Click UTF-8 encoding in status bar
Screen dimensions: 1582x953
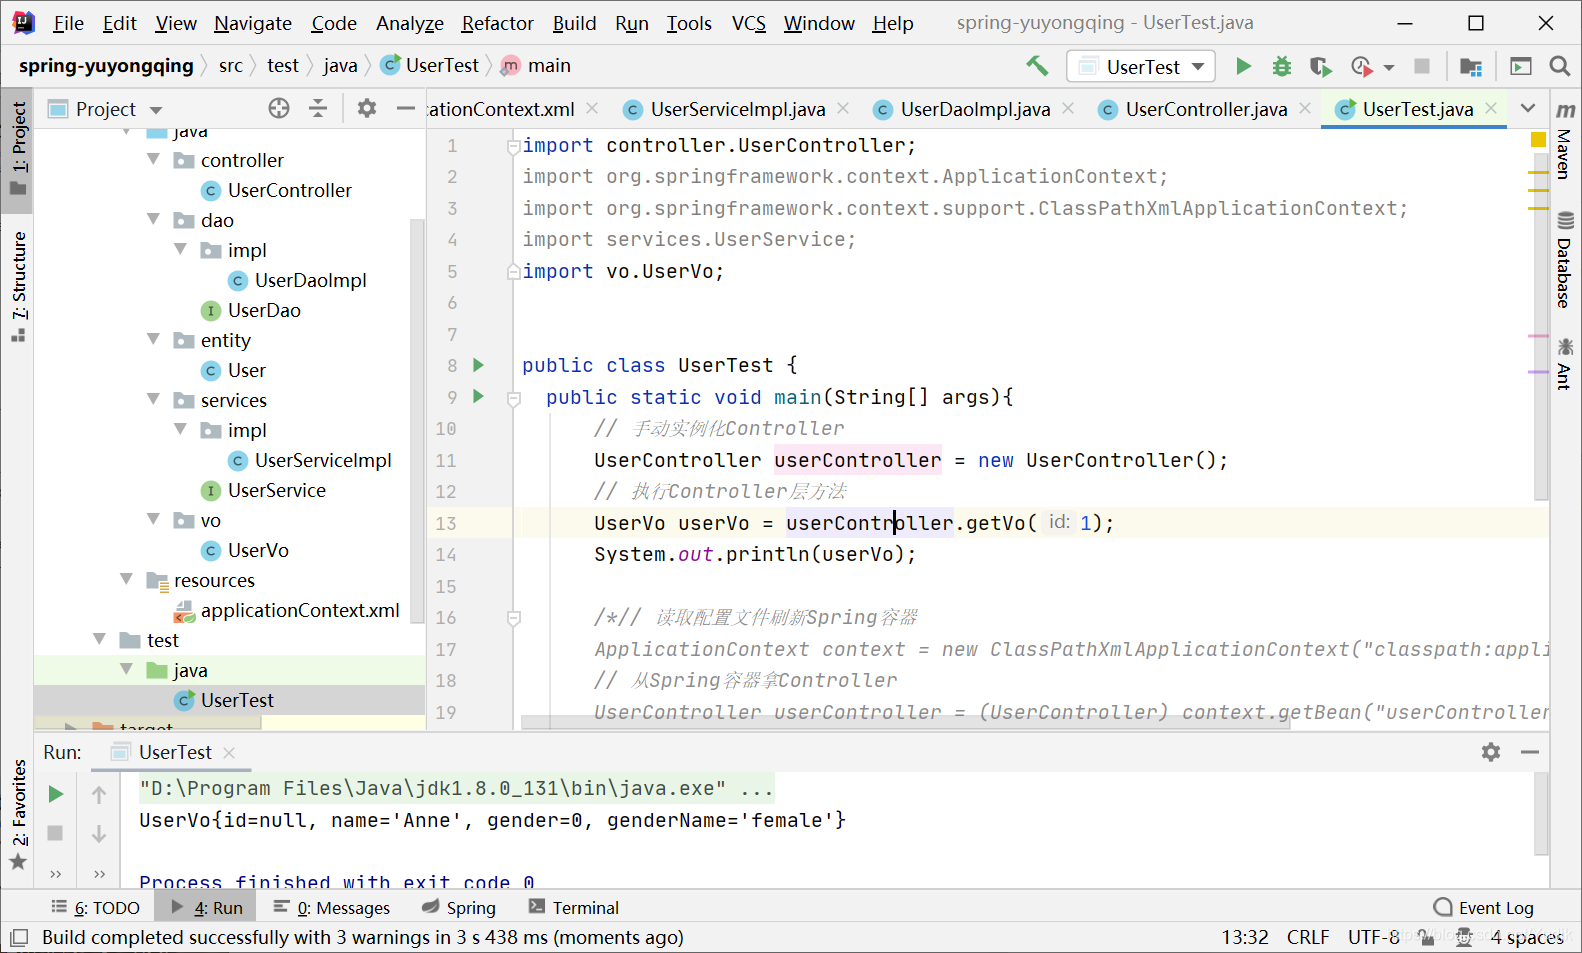click(x=1374, y=938)
